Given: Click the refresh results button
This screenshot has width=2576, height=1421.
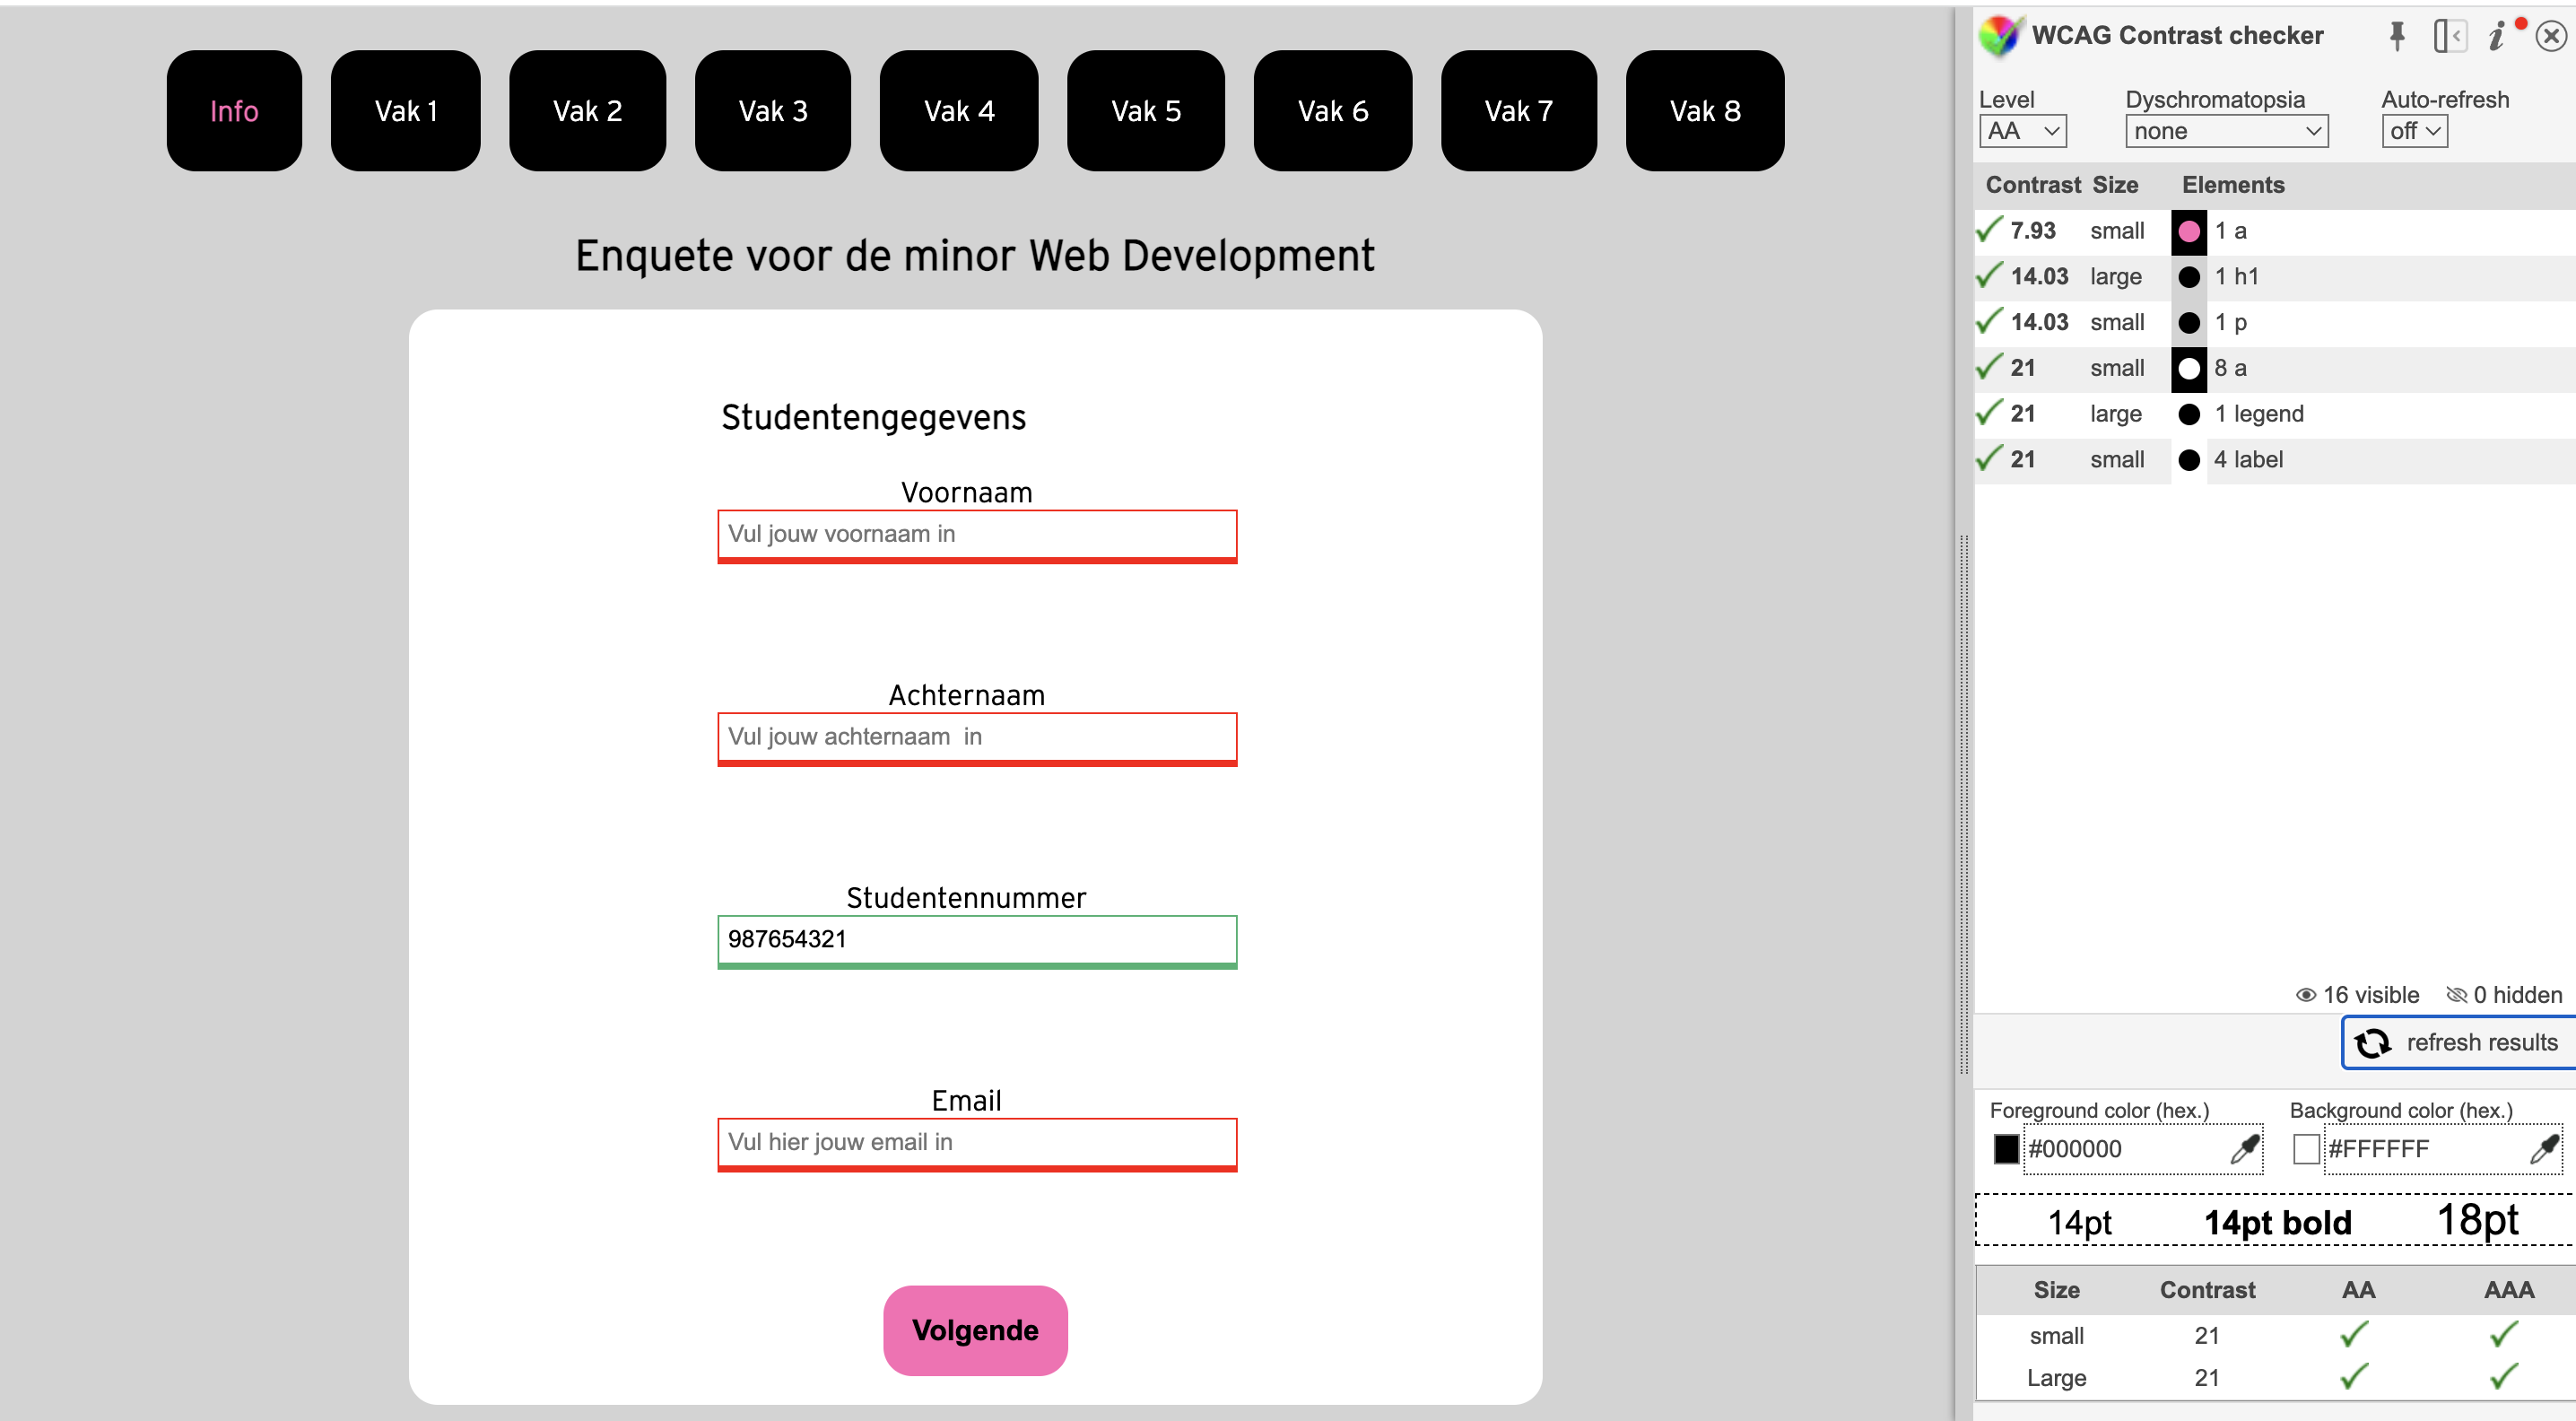Looking at the screenshot, I should (2456, 1042).
